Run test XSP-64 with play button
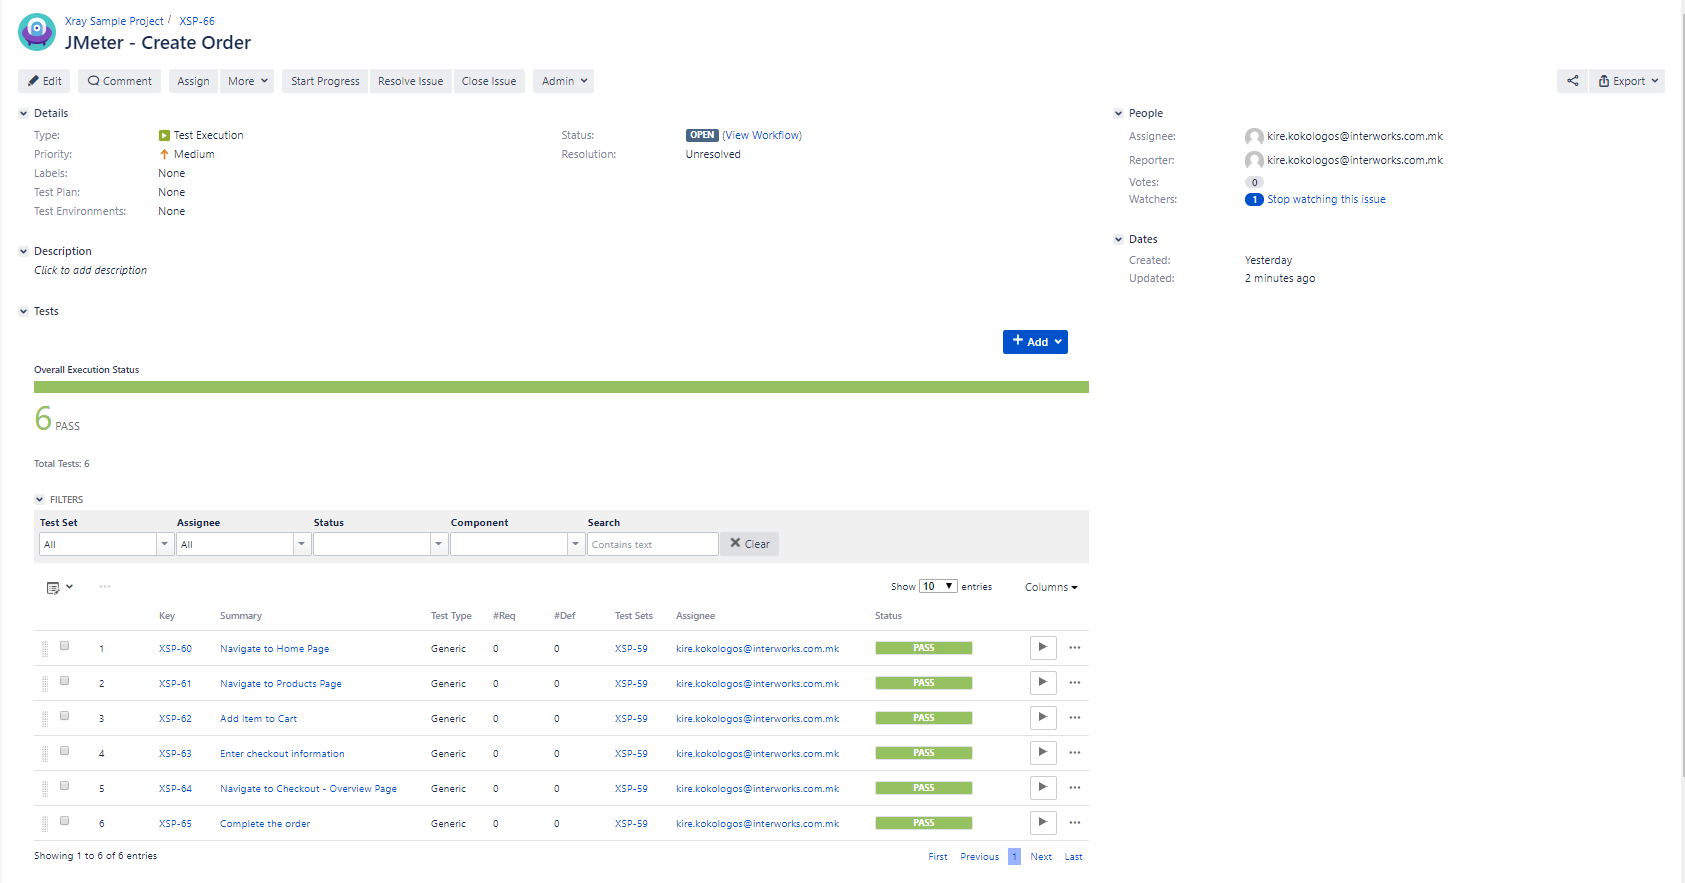Screen dimensions: 1685x883 tap(1043, 788)
